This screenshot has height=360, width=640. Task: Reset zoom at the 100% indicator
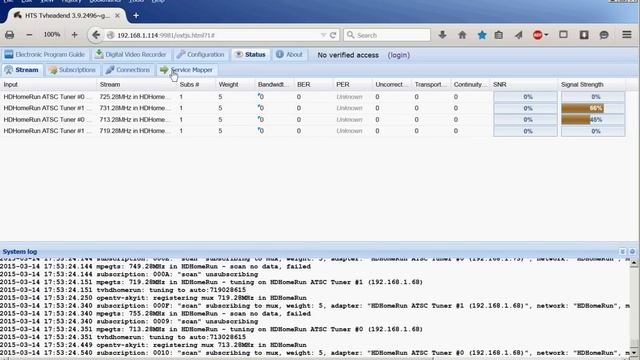coord(52,35)
